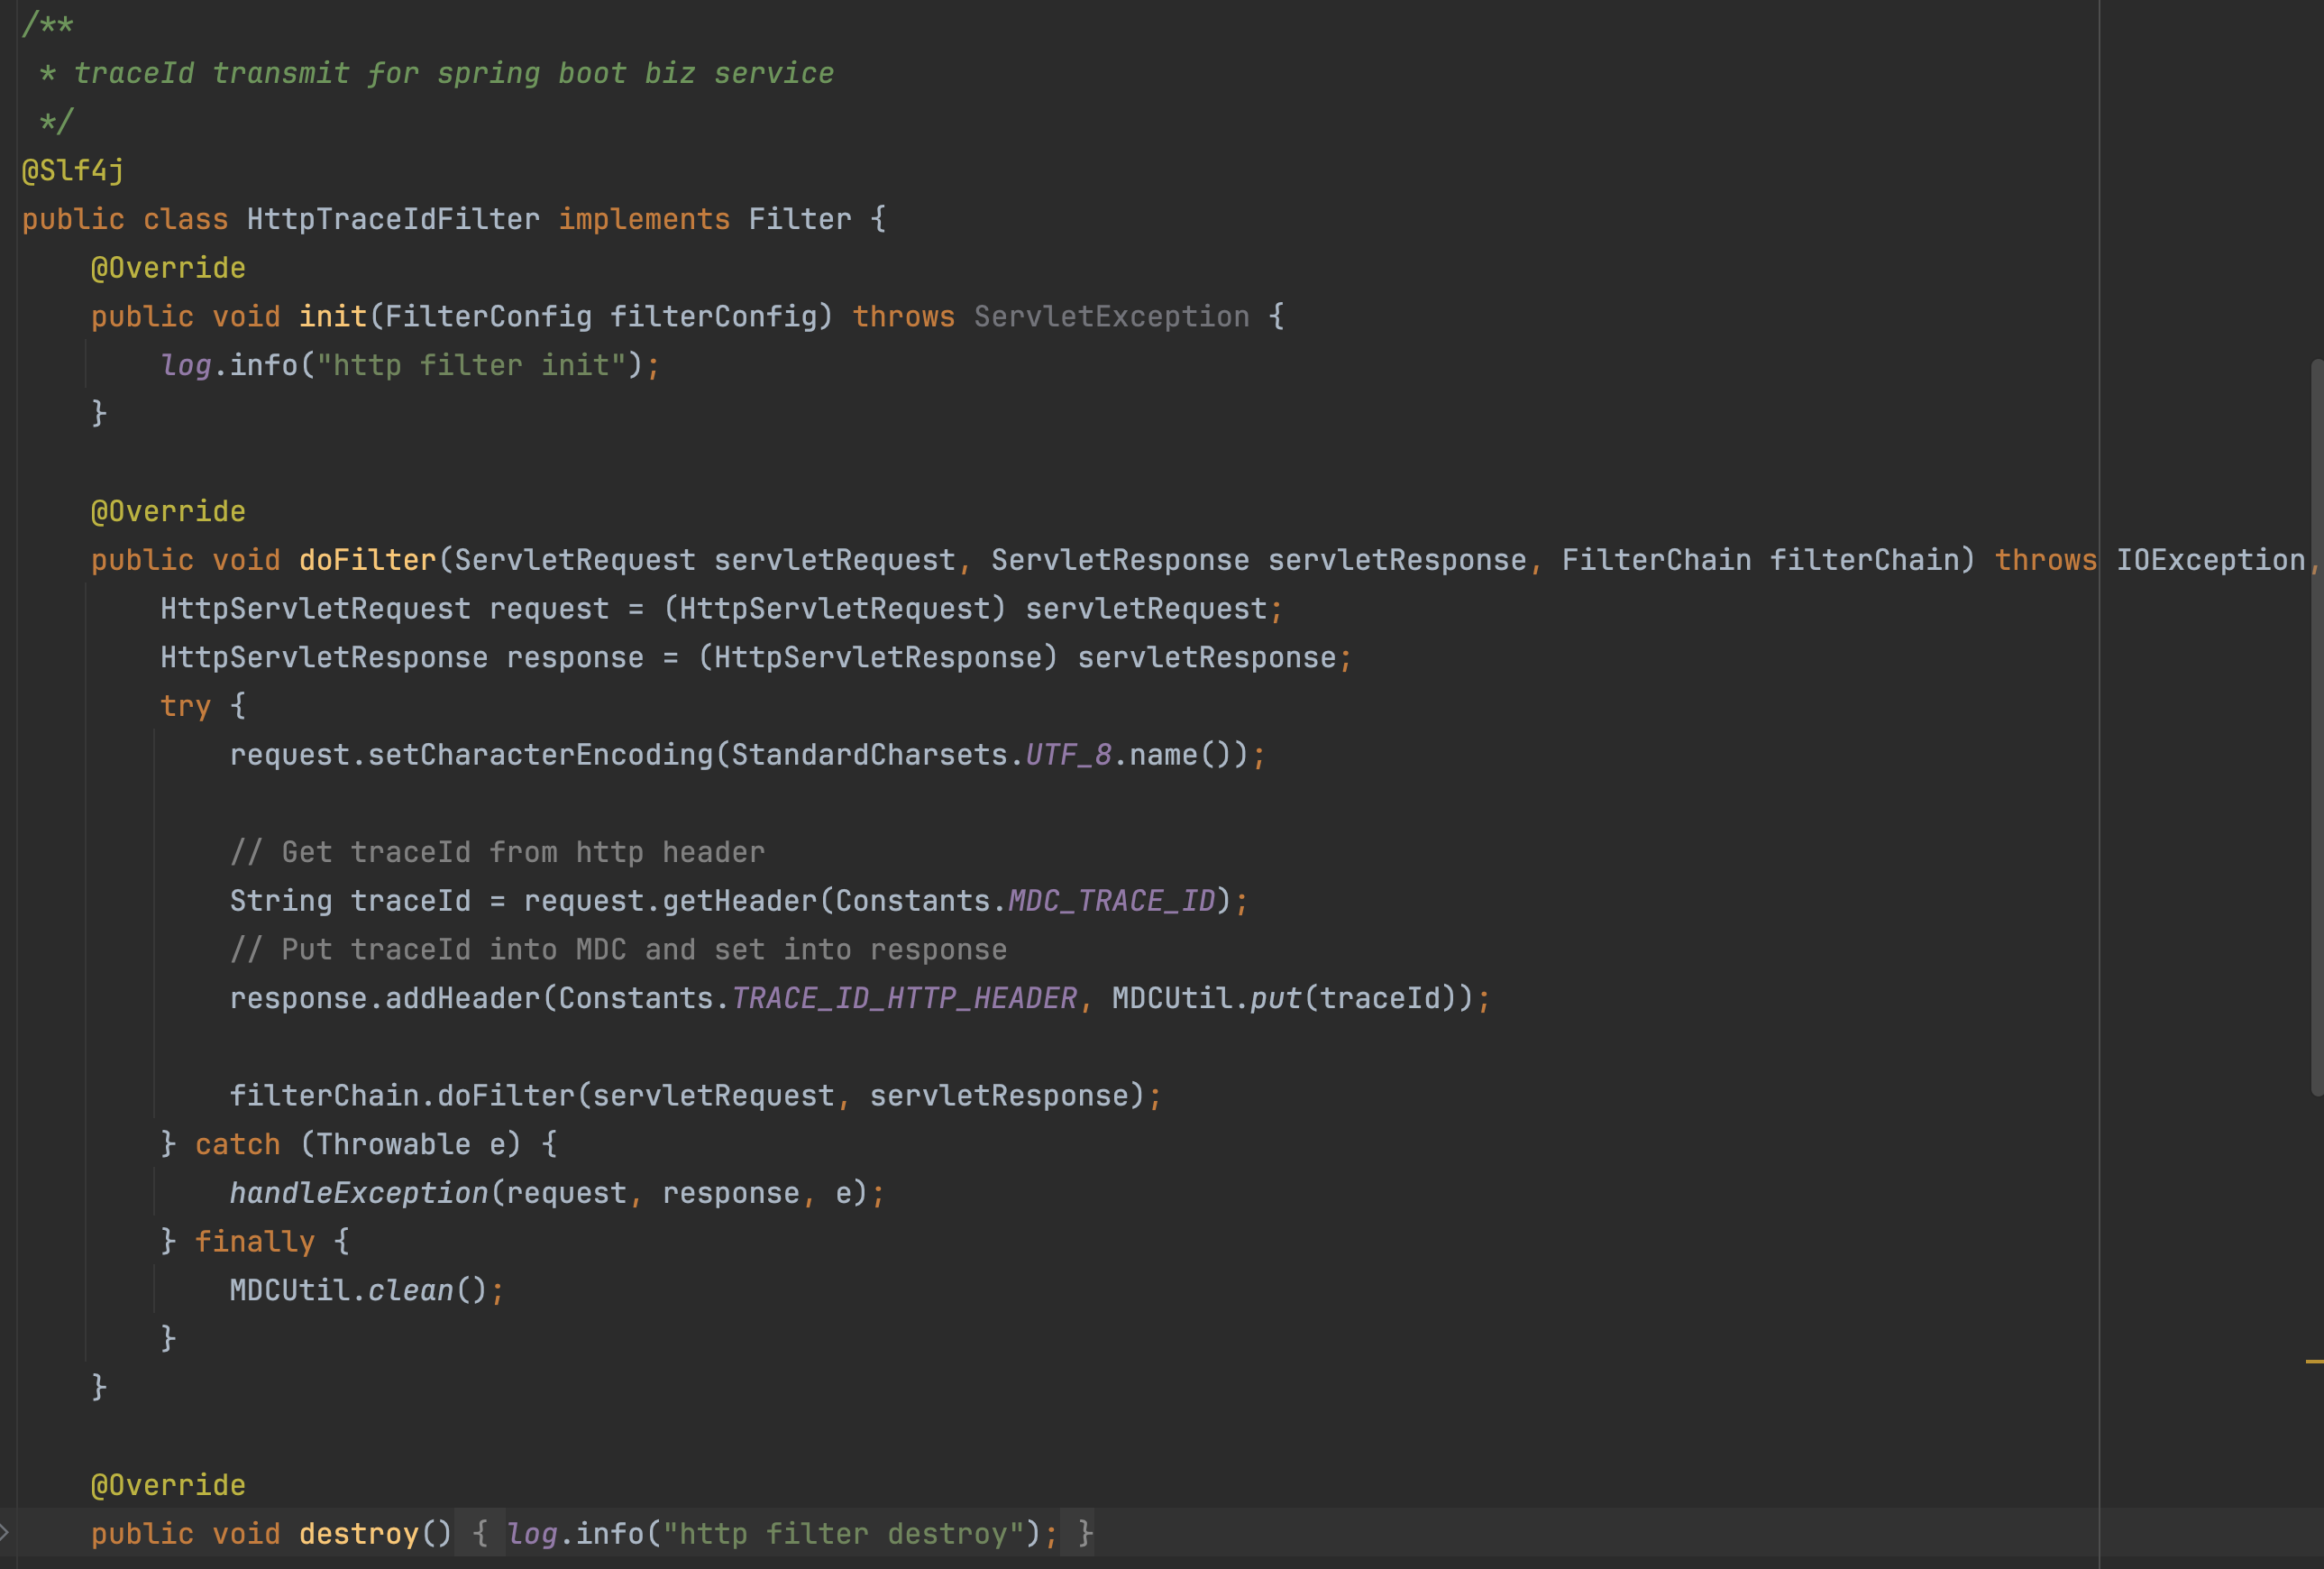Click the "(HttpServletRequest)" cast expression
Screen dimensions: 2324x1569
pos(834,608)
